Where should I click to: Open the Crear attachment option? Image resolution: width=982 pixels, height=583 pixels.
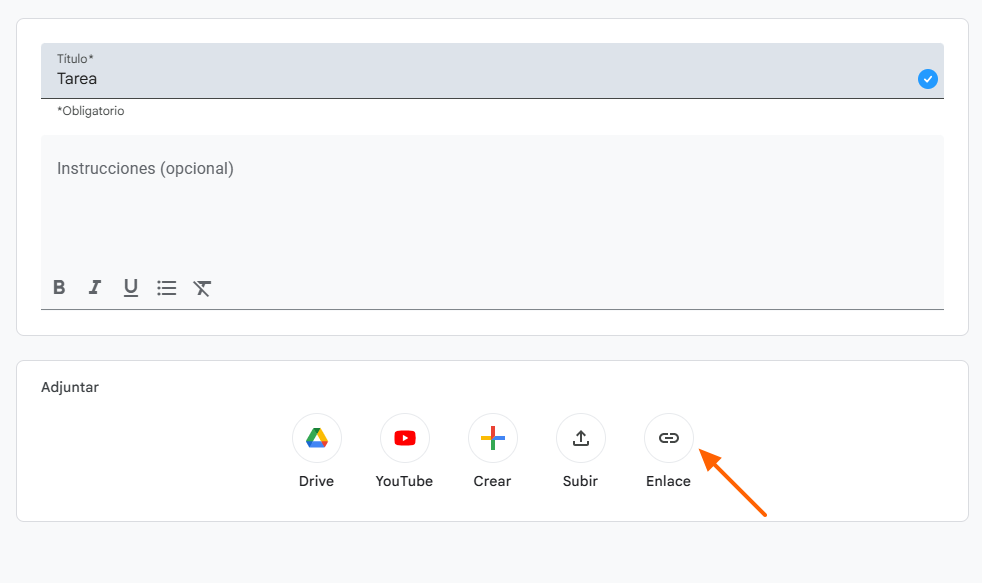[x=492, y=437]
